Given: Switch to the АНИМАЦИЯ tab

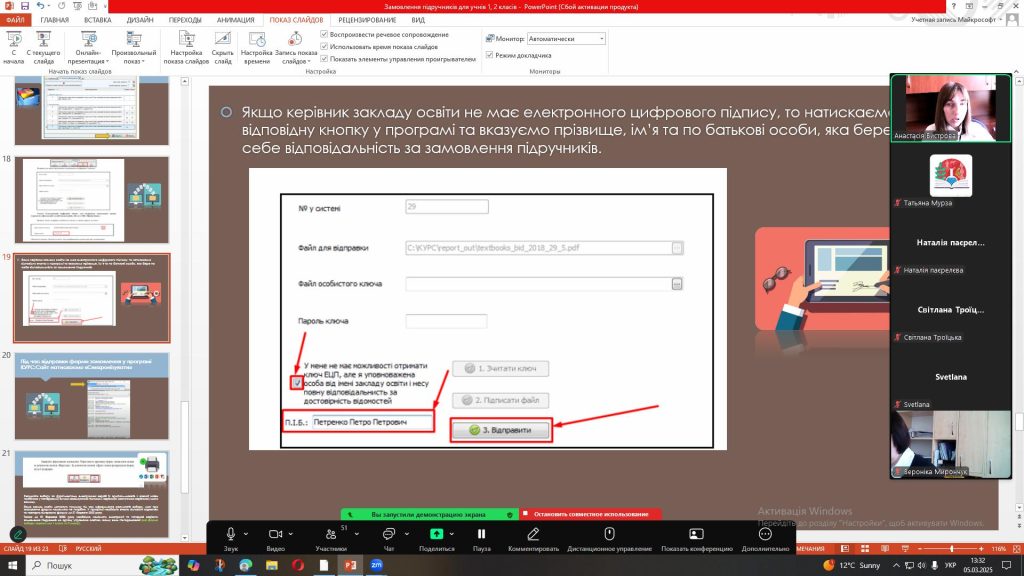Looking at the screenshot, I should pyautogui.click(x=235, y=20).
